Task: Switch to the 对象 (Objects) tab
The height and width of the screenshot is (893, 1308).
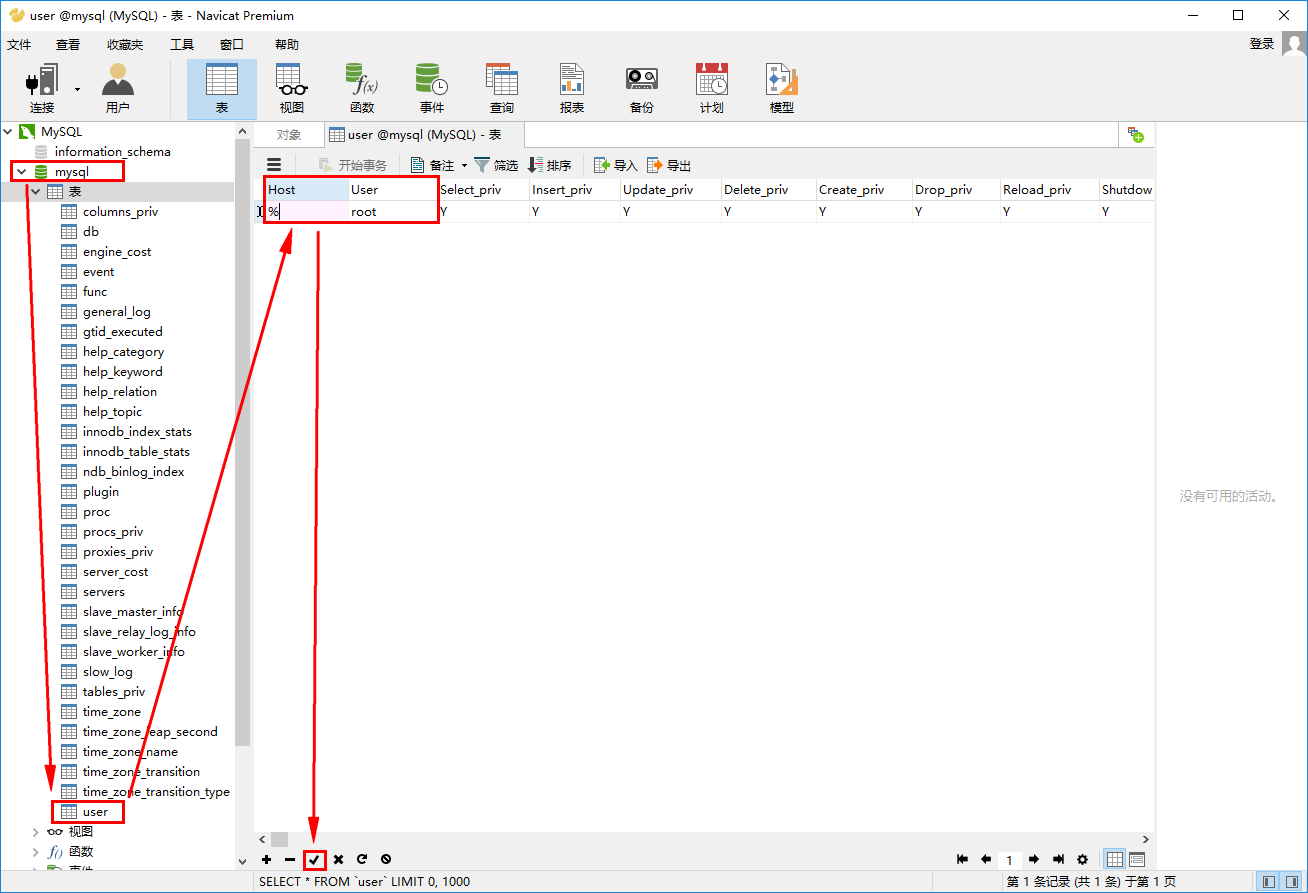Action: [289, 135]
